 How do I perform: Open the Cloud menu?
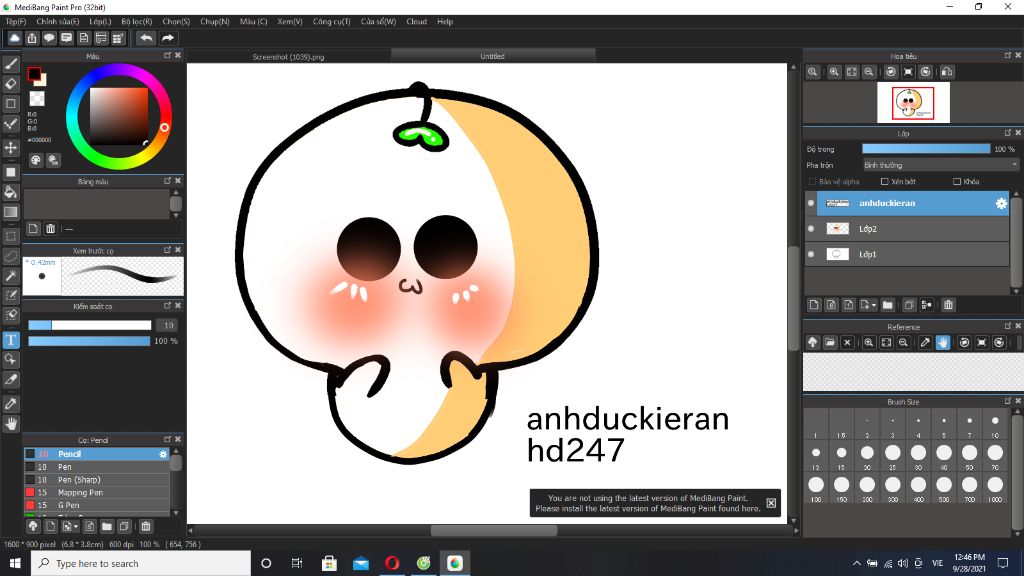[416, 22]
